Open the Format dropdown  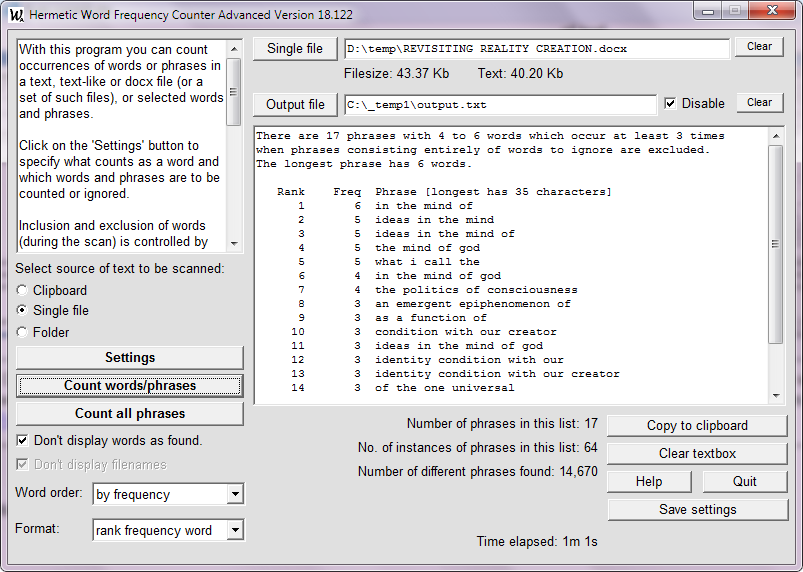(x=235, y=530)
